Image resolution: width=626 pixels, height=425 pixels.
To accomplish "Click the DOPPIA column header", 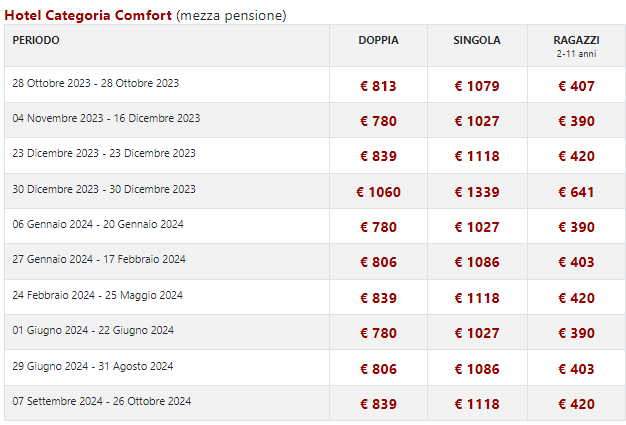I will (378, 40).
